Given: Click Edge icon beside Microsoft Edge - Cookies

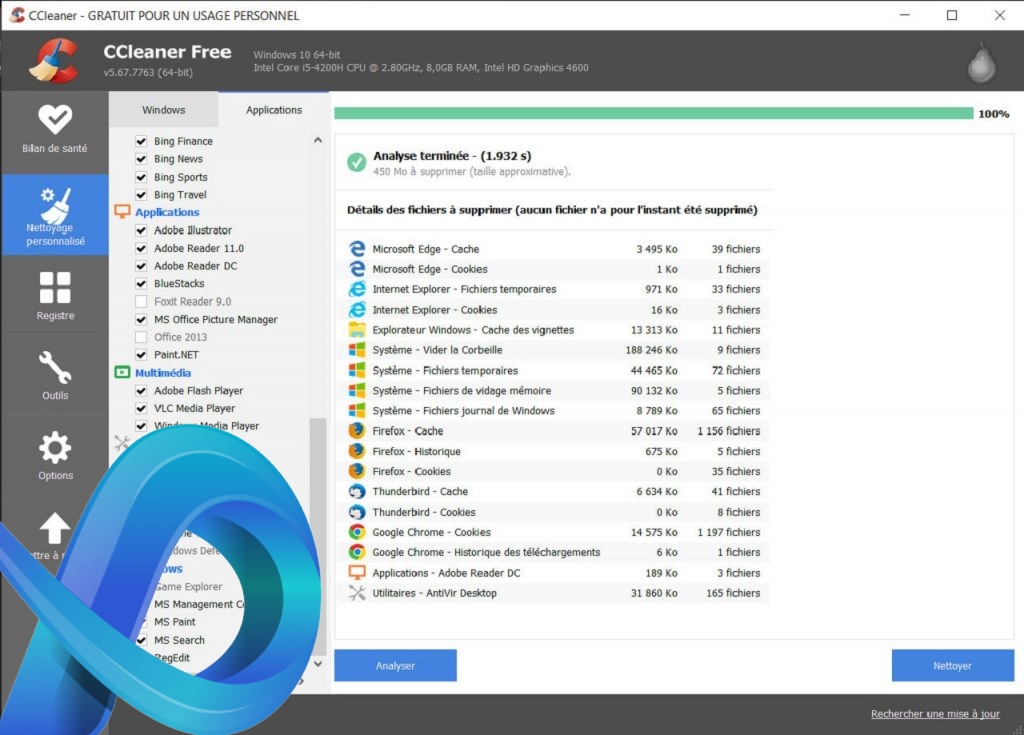Looking at the screenshot, I should coord(357,269).
